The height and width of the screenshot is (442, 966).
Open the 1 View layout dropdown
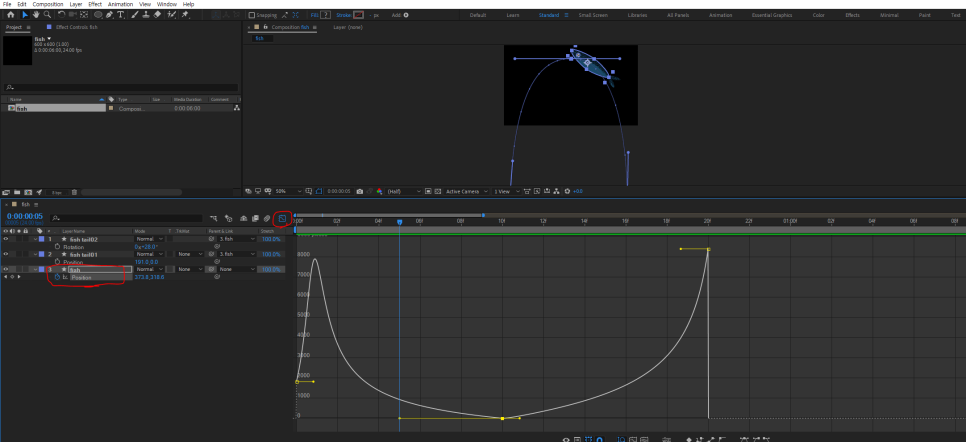tap(507, 191)
